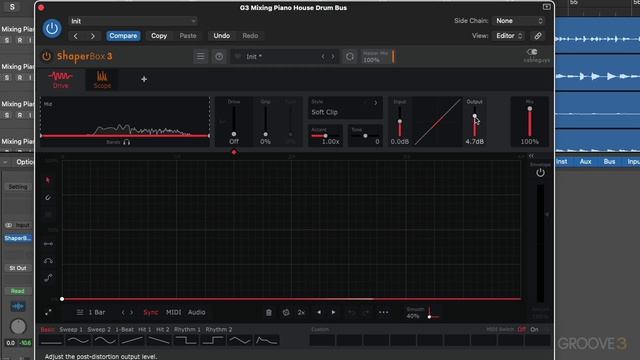The height and width of the screenshot is (360, 640).
Task: Open the ShaperBox hamburger menu icon
Action: point(200,56)
